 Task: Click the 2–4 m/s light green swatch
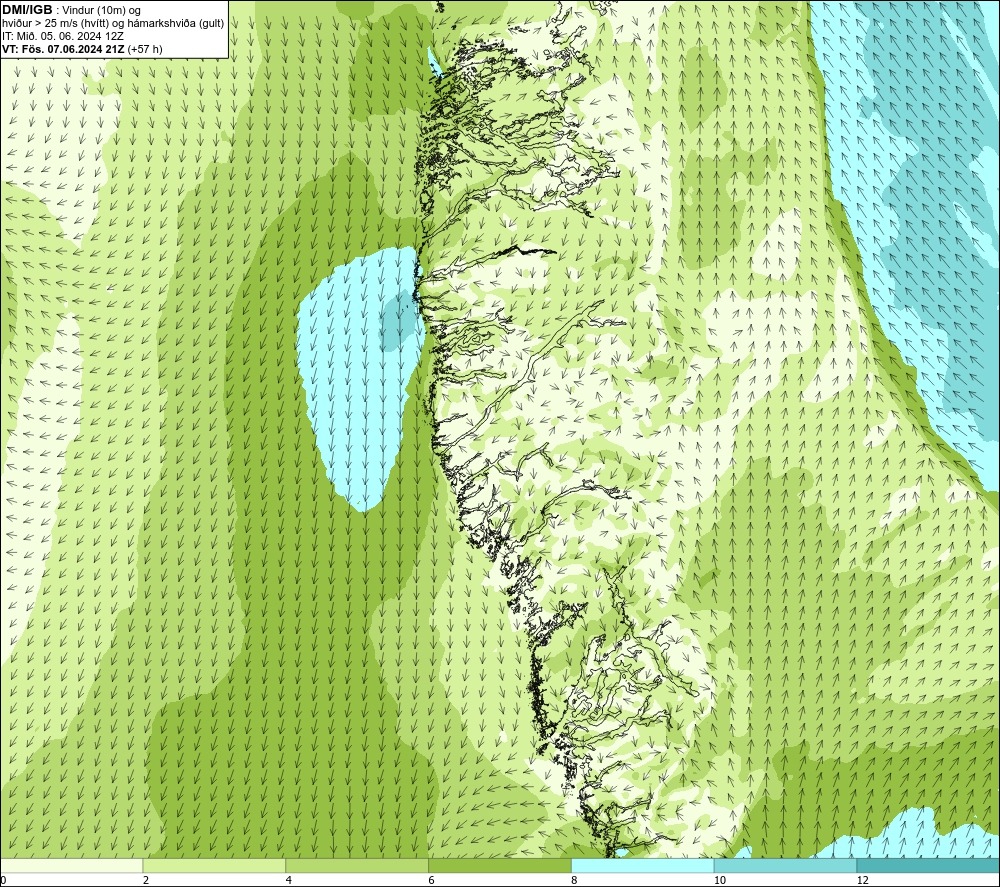(214, 866)
